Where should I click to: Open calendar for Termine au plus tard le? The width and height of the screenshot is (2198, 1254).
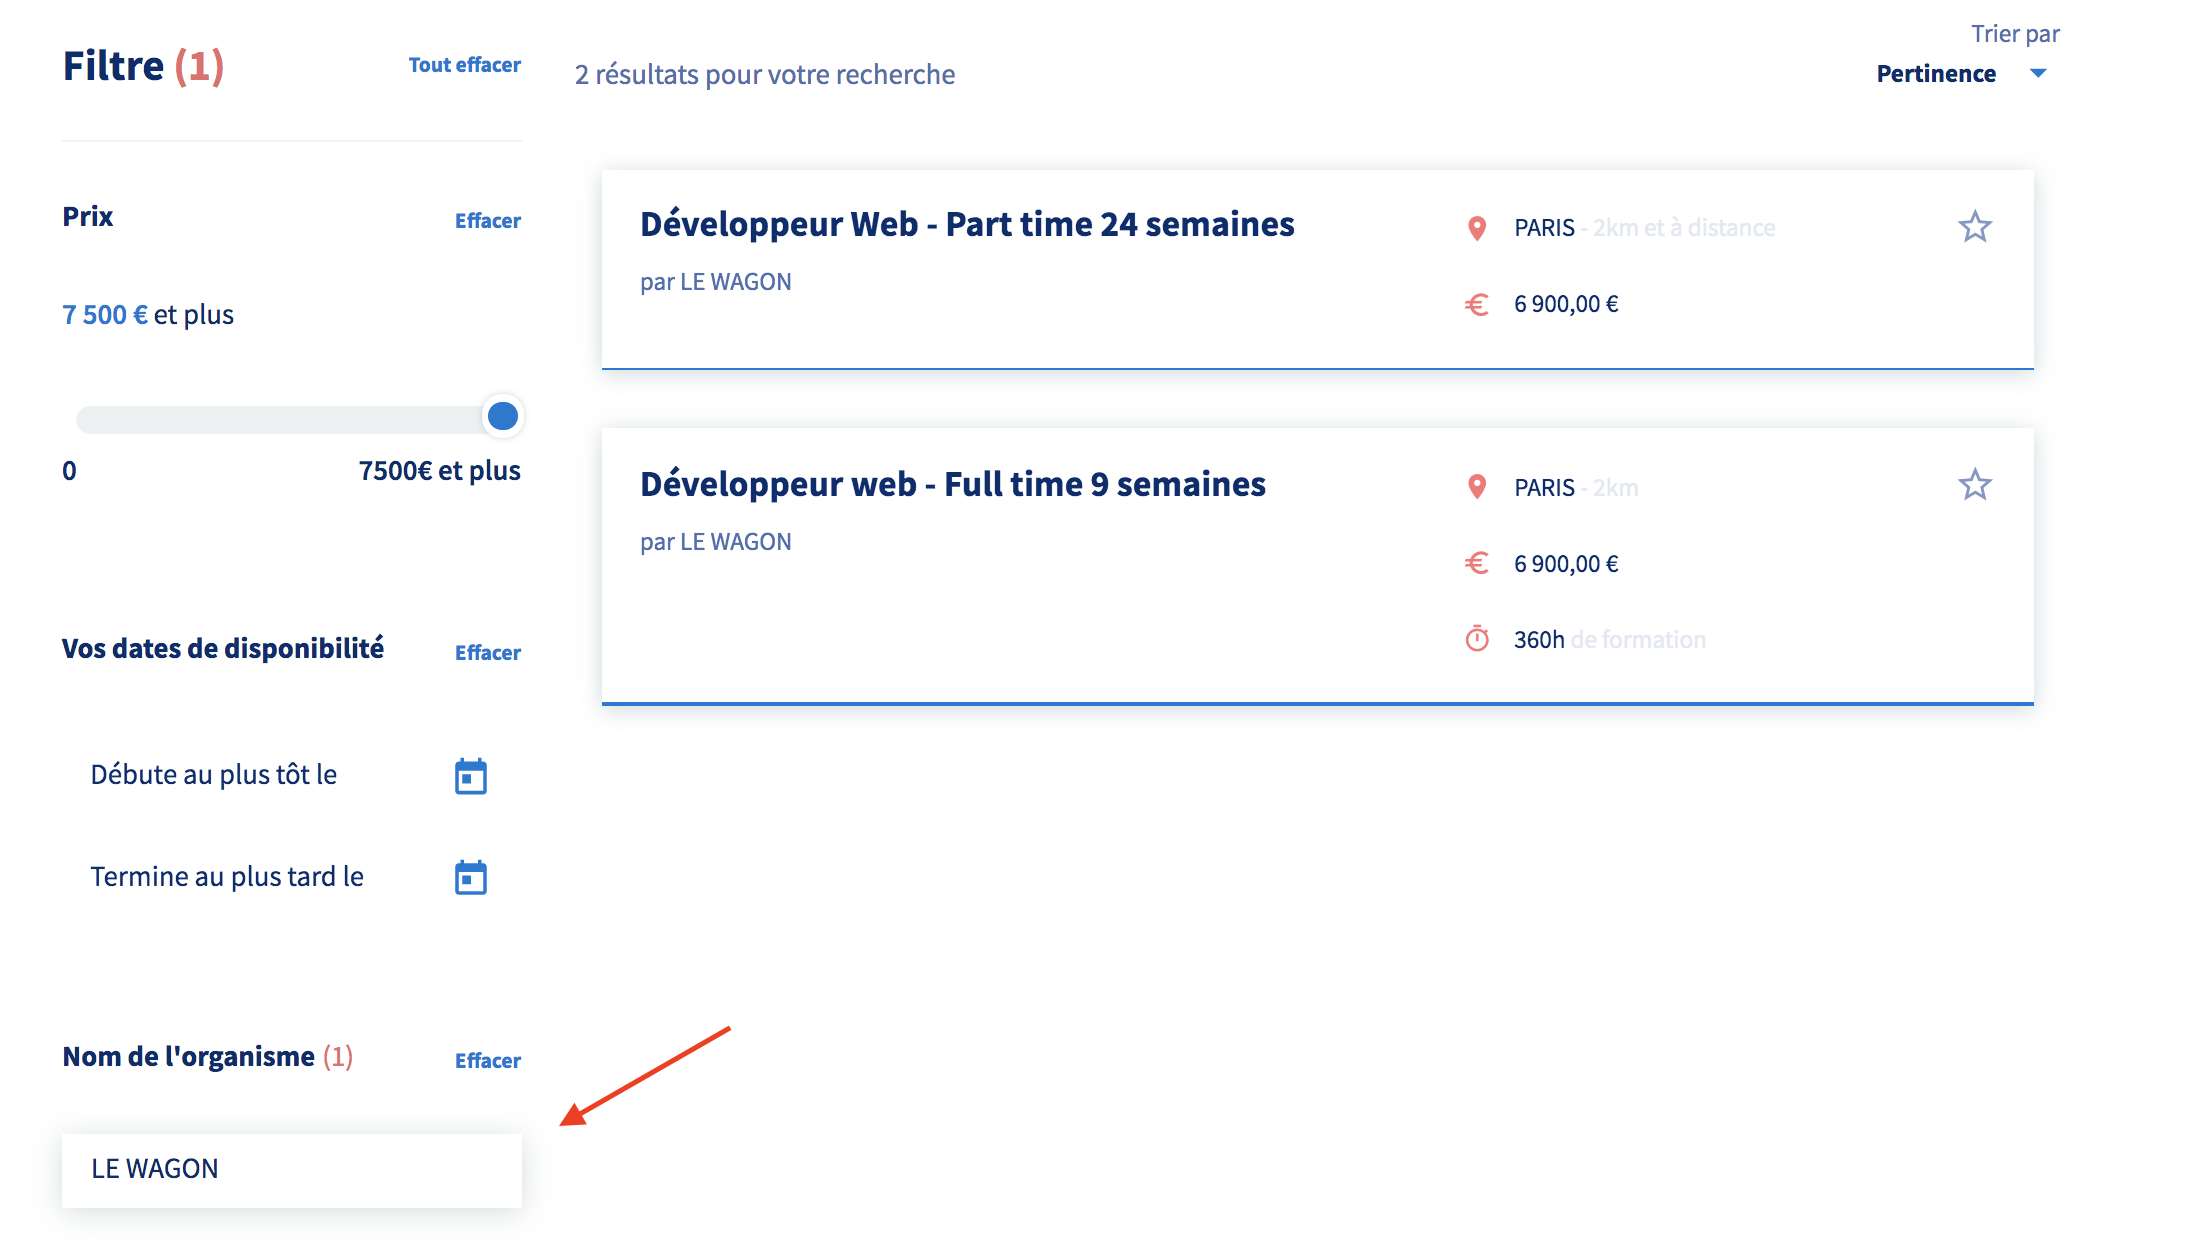(x=471, y=877)
